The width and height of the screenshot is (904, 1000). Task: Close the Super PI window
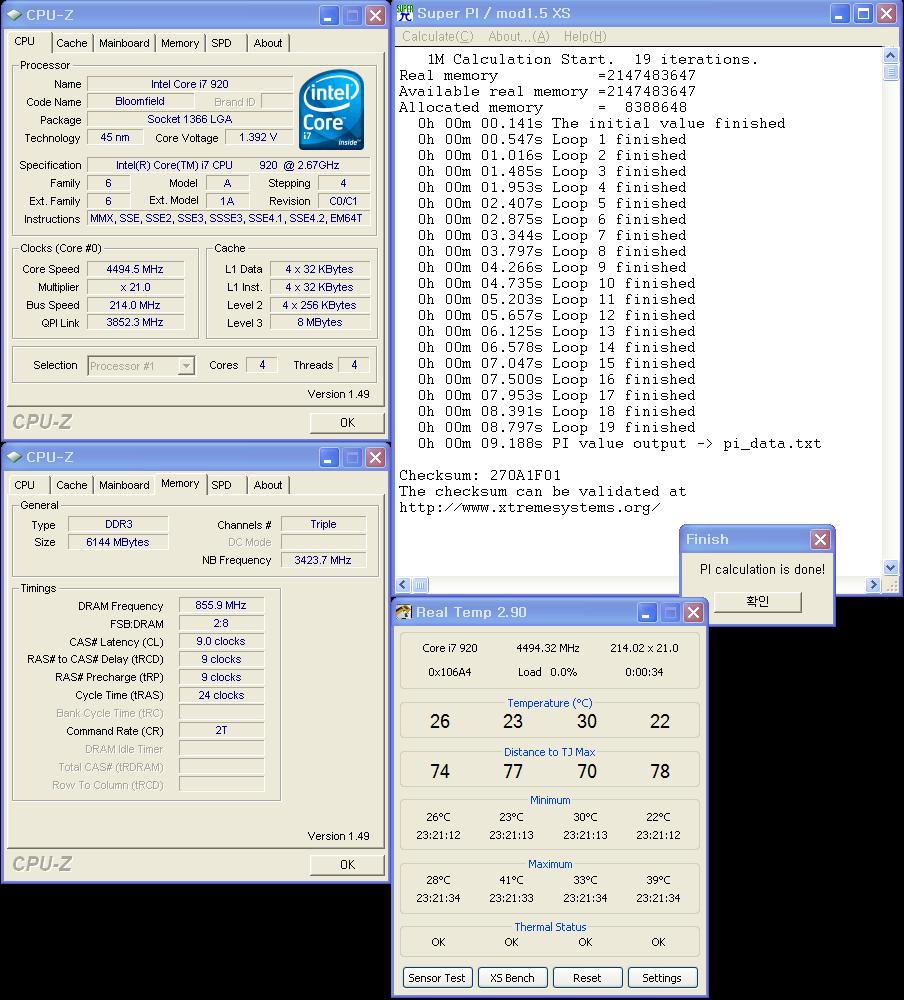click(886, 14)
